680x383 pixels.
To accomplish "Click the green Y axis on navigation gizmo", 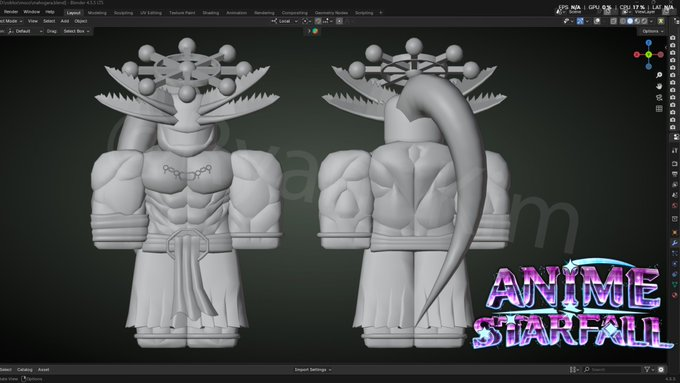I will [648, 55].
